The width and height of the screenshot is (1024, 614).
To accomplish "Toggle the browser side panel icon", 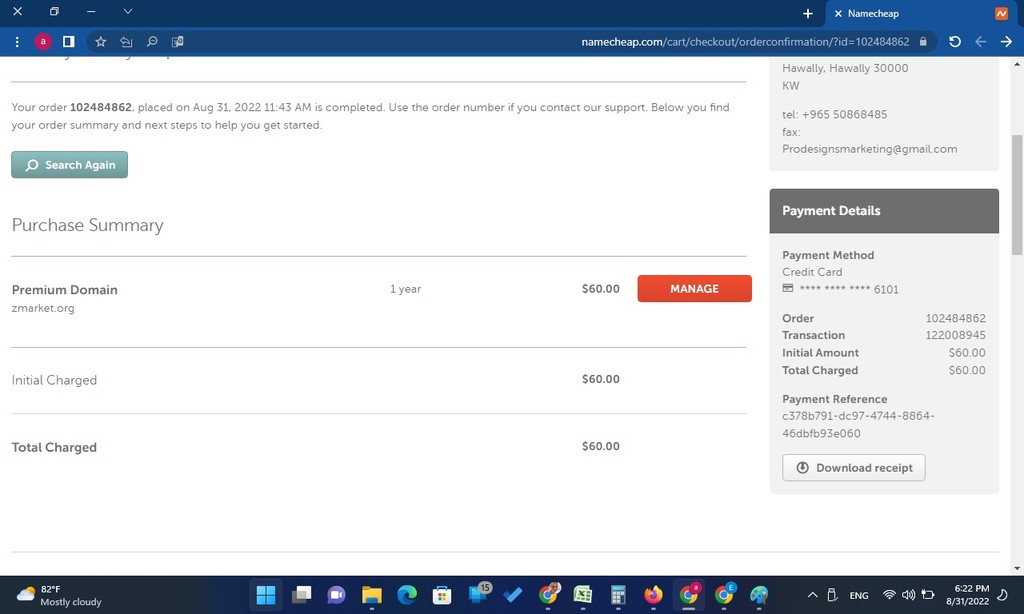I will tap(69, 42).
